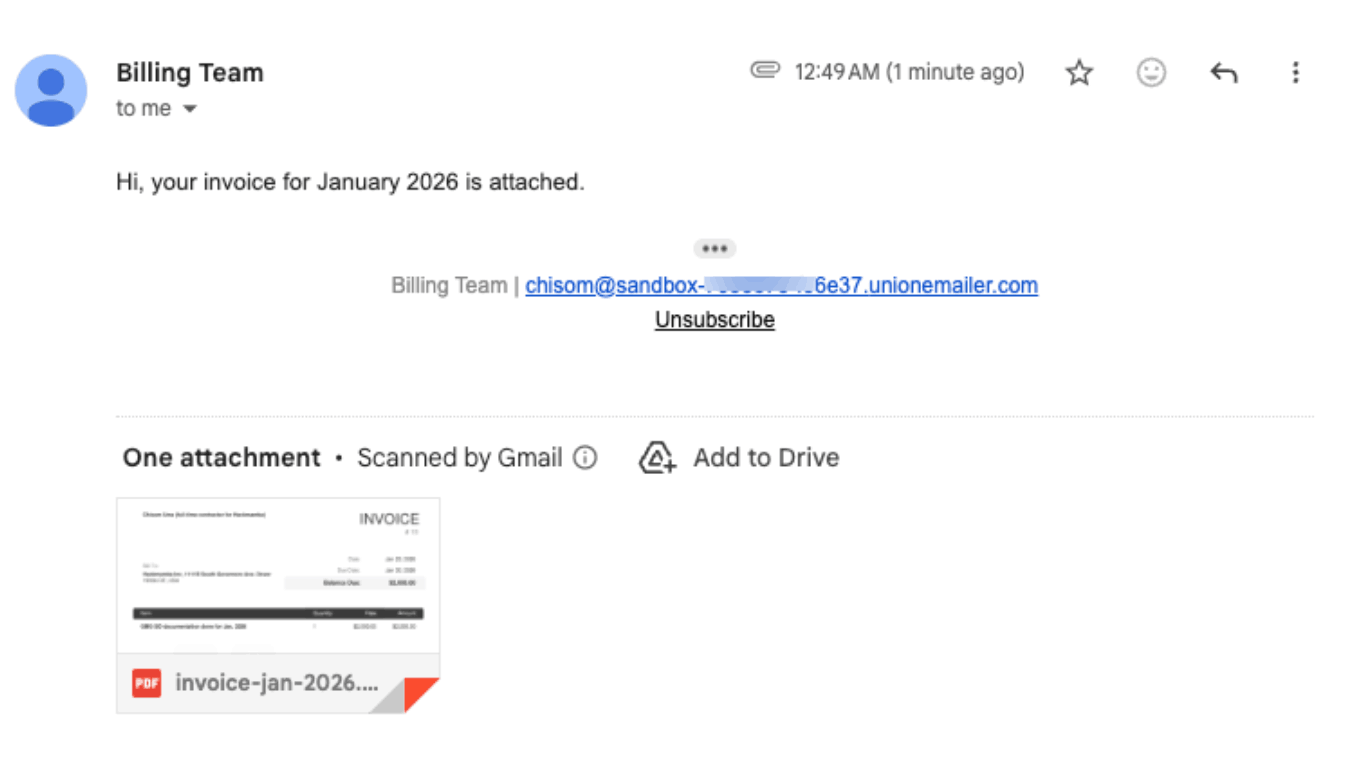The height and width of the screenshot is (769, 1351).
Task: Add an emoji reaction to the message
Action: coord(1152,72)
